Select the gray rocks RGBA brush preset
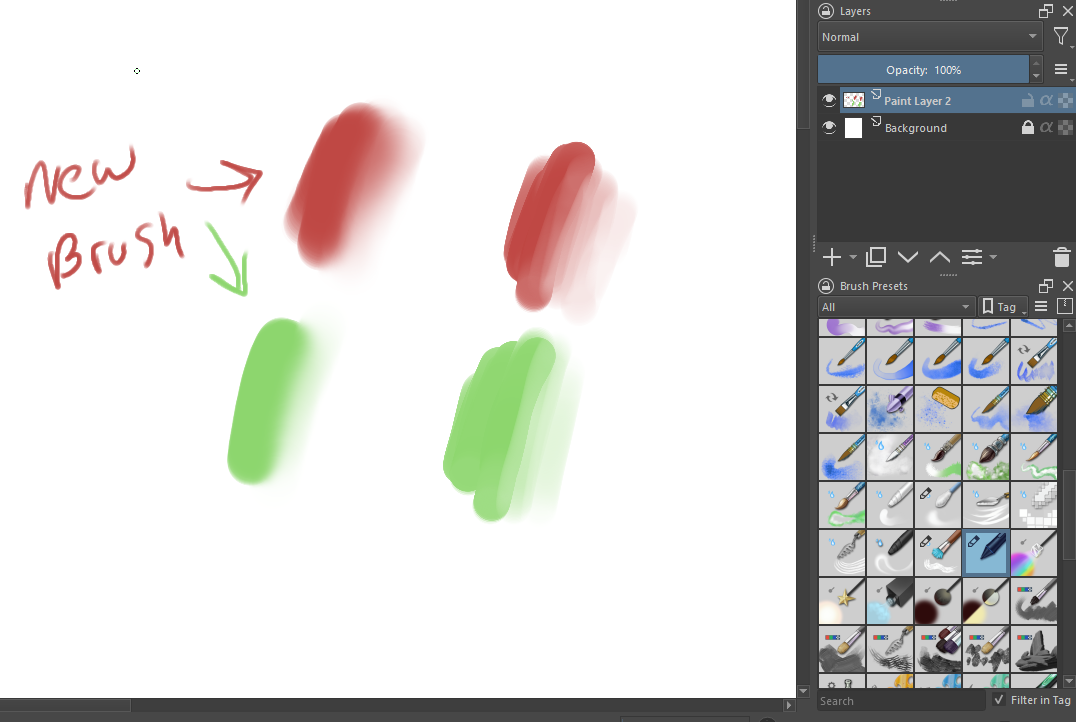 [x=1034, y=649]
